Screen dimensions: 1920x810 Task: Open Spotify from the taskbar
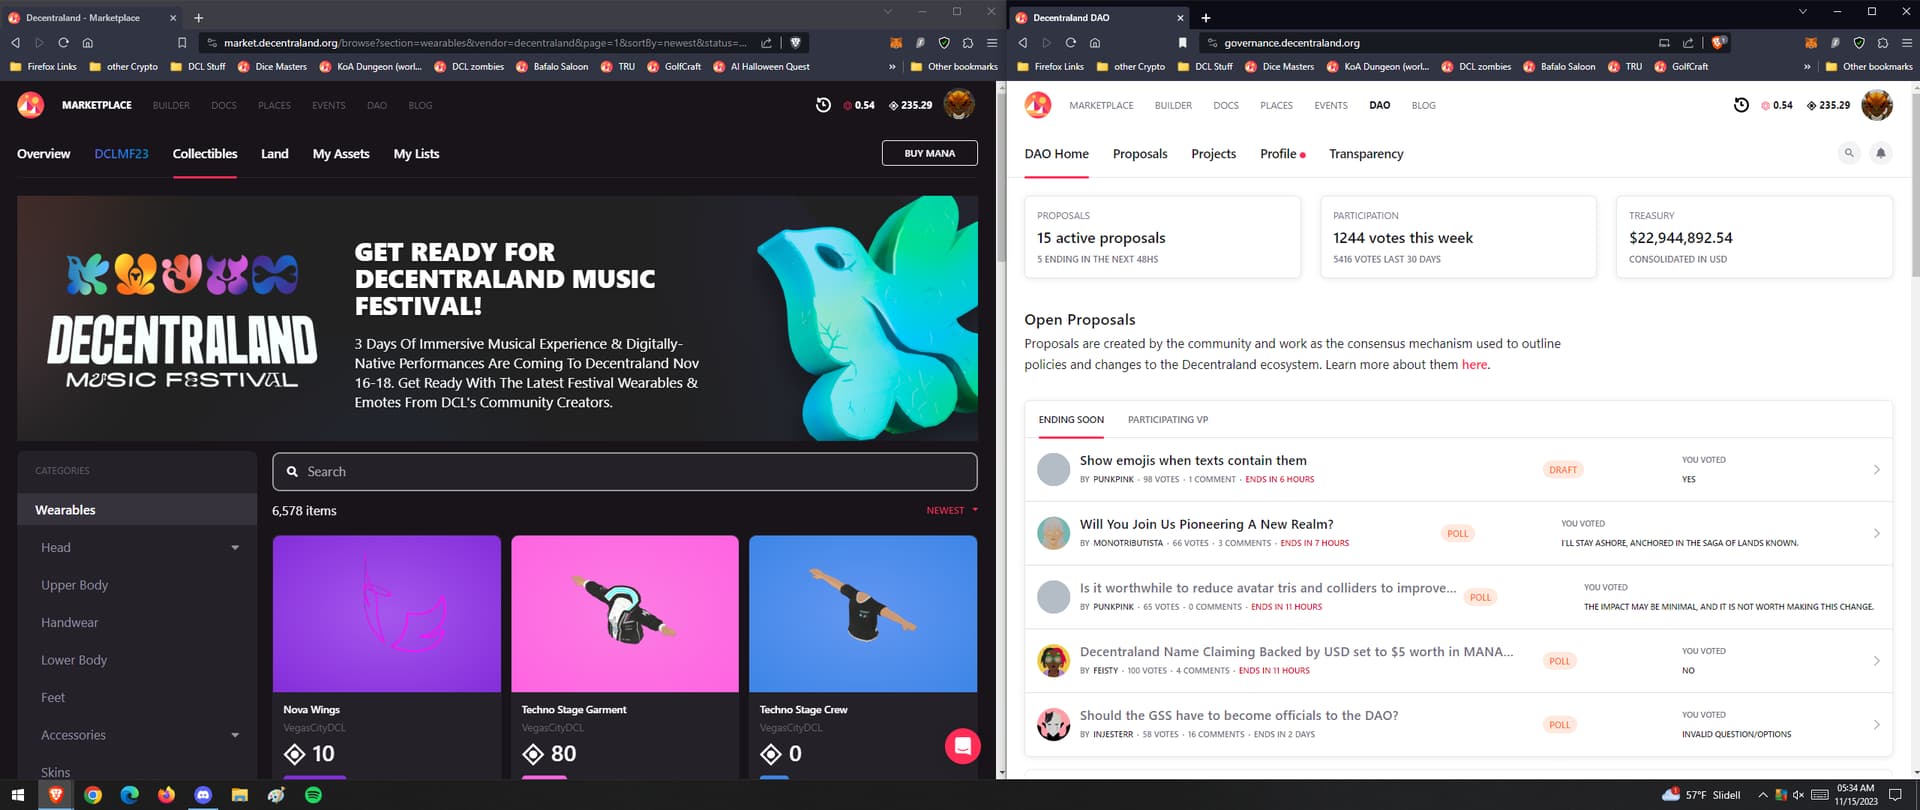point(313,795)
